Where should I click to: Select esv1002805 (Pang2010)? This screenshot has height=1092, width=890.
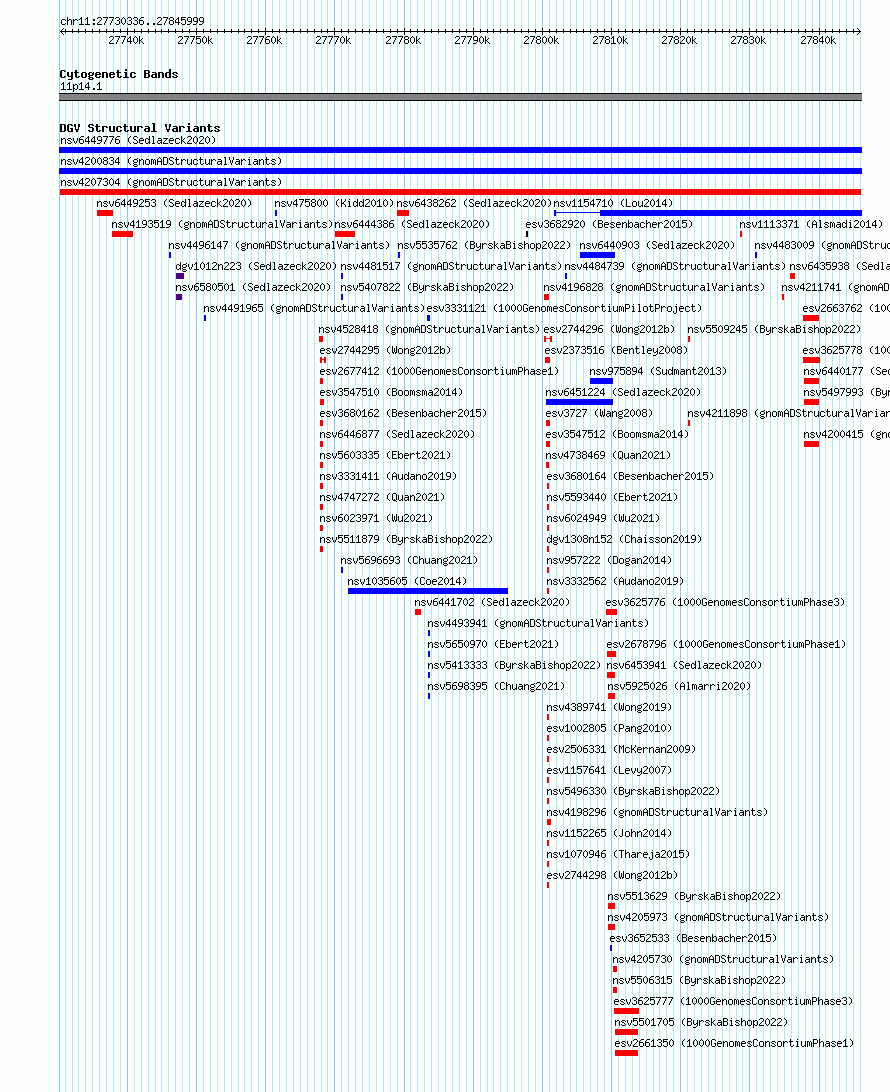(x=609, y=728)
